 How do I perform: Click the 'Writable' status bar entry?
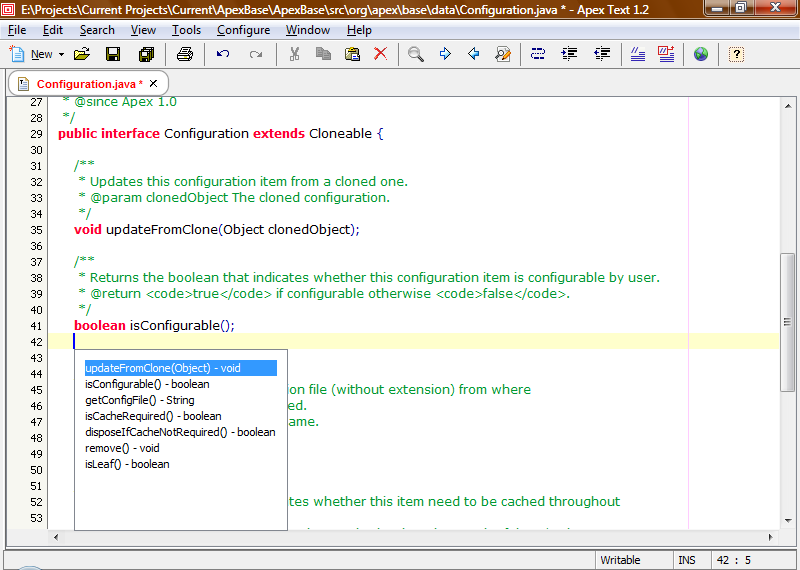pyautogui.click(x=620, y=560)
